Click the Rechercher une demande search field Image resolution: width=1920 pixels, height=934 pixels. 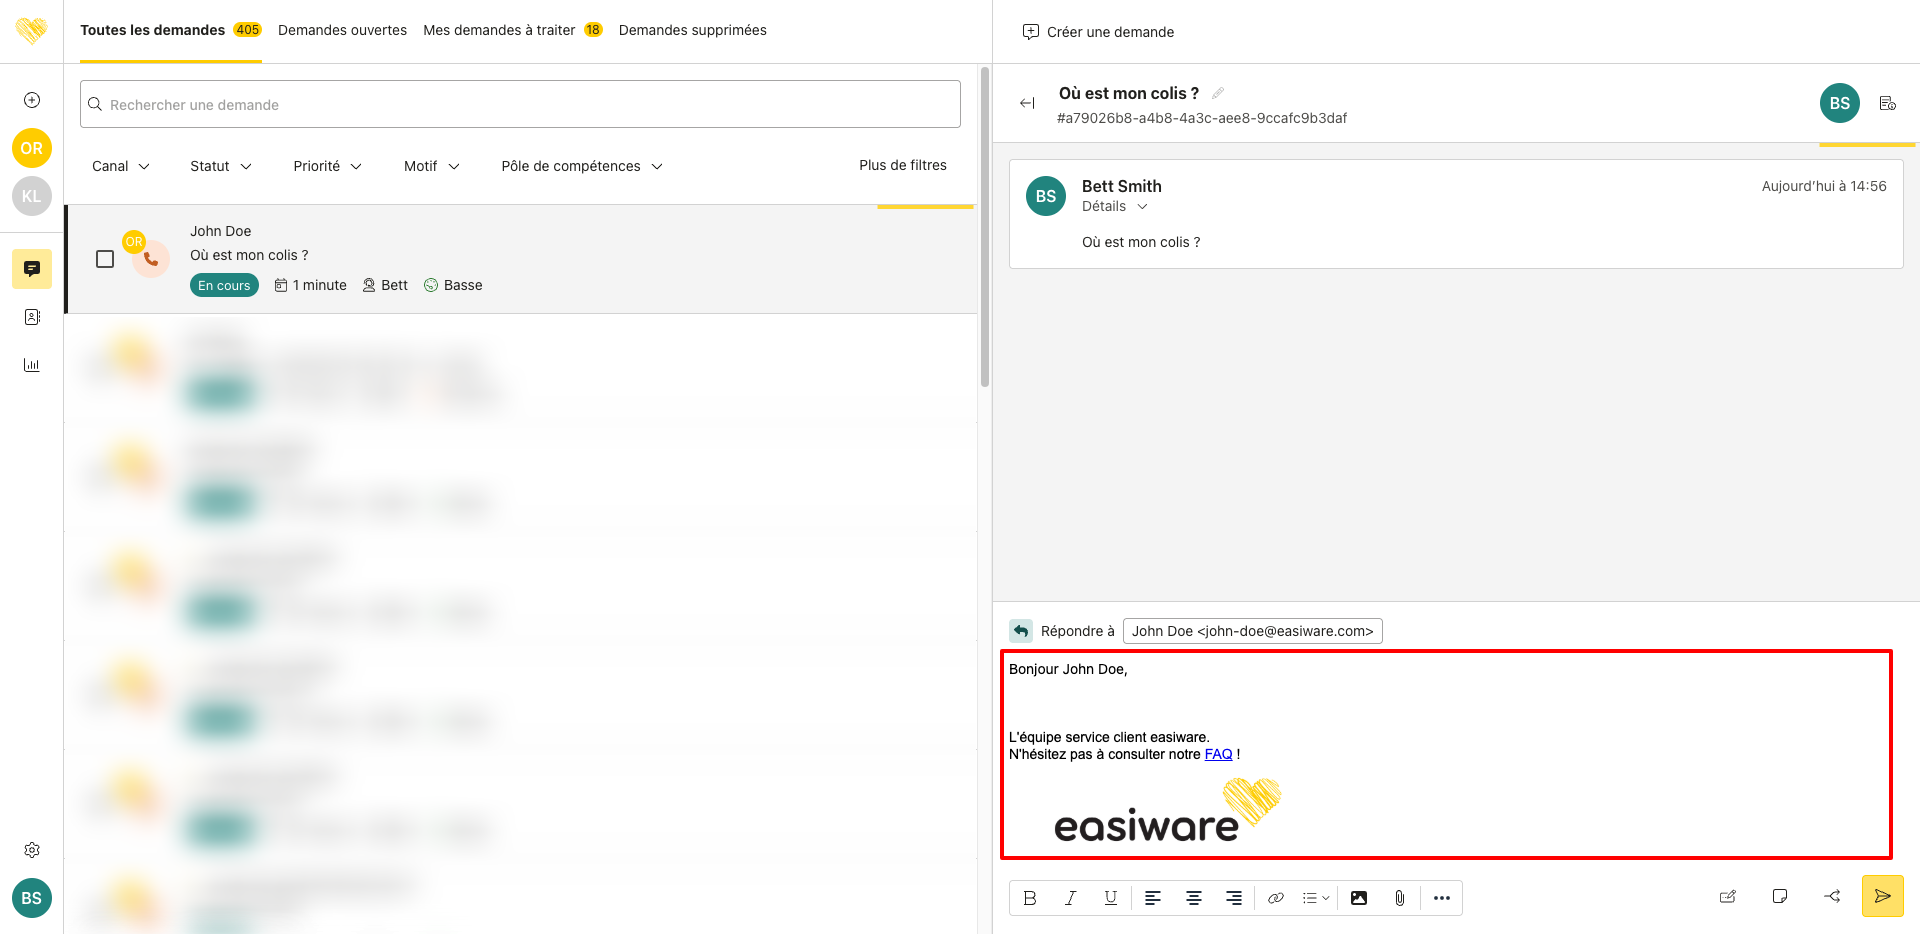point(520,104)
